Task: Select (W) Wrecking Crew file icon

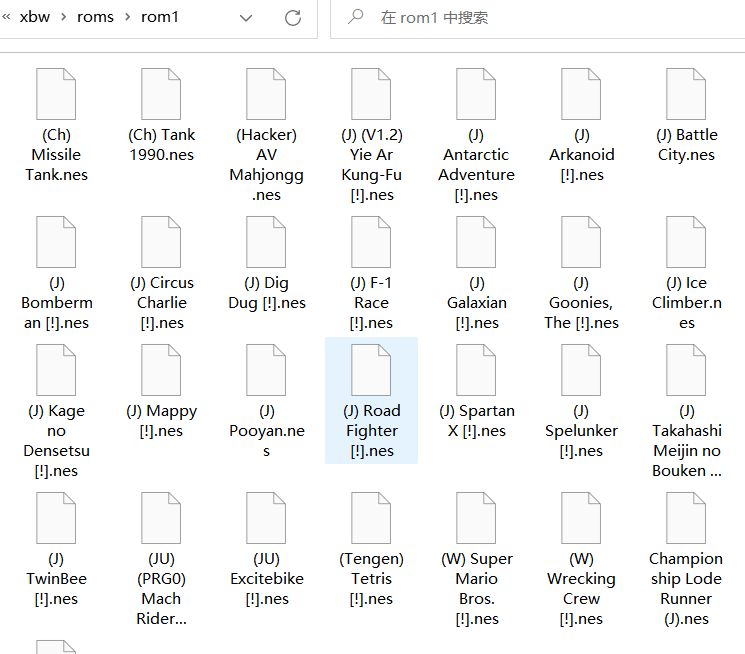Action: pyautogui.click(x=581, y=518)
